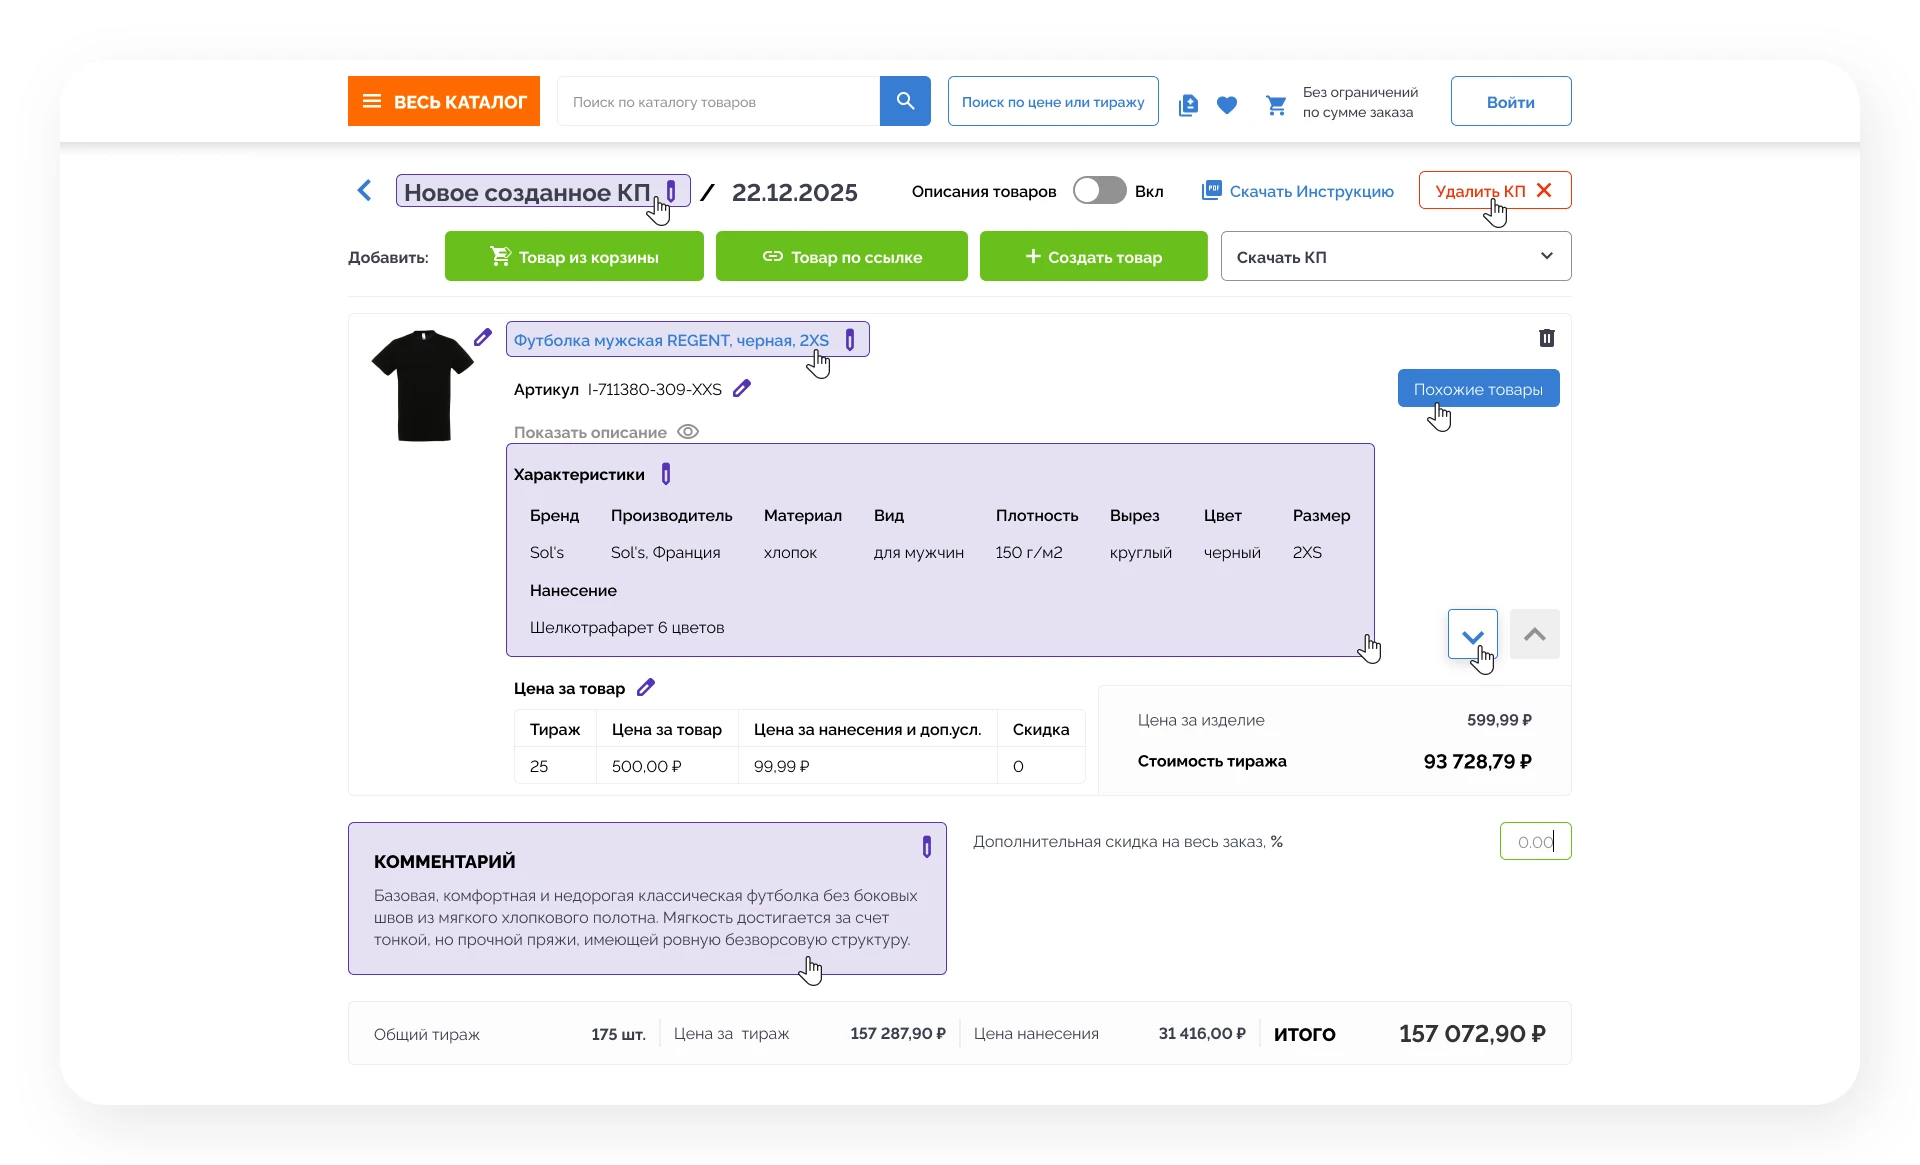Image resolution: width=1920 pixels, height=1165 pixels.
Task: Add Товар из корзины
Action: 574,256
